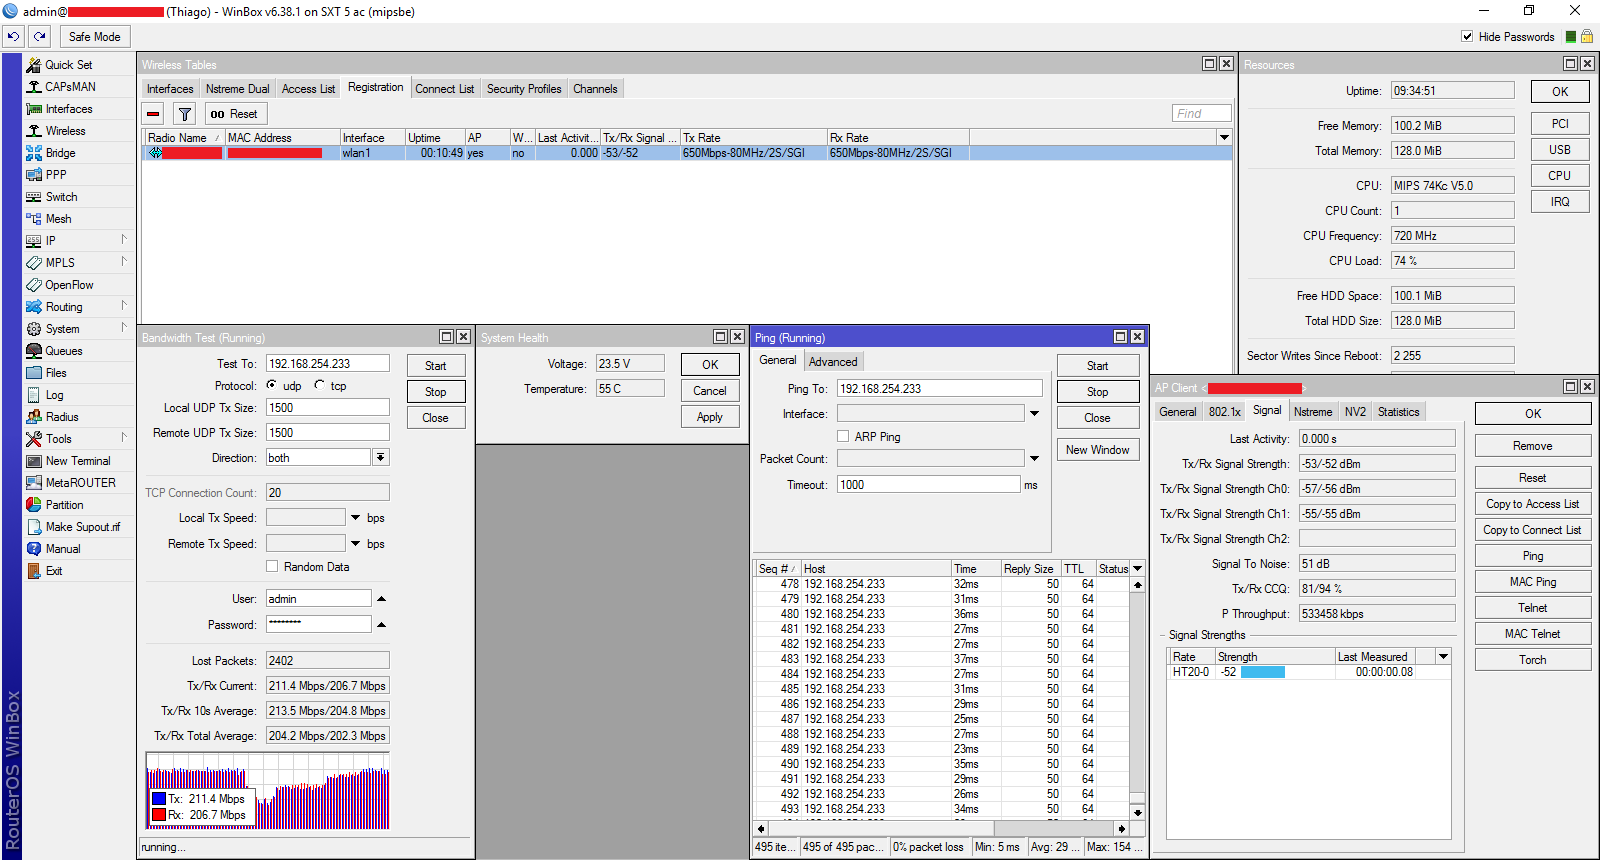Click the Ping results vertical scrollbar
This screenshot has width=1600, height=860.
pyautogui.click(x=1137, y=698)
